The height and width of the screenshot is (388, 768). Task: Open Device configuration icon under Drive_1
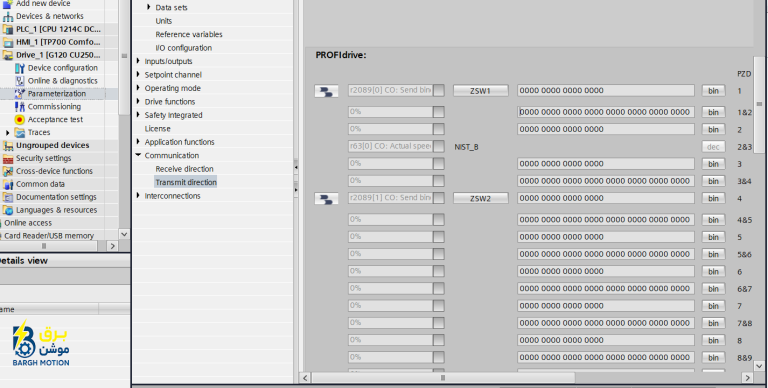(20, 68)
